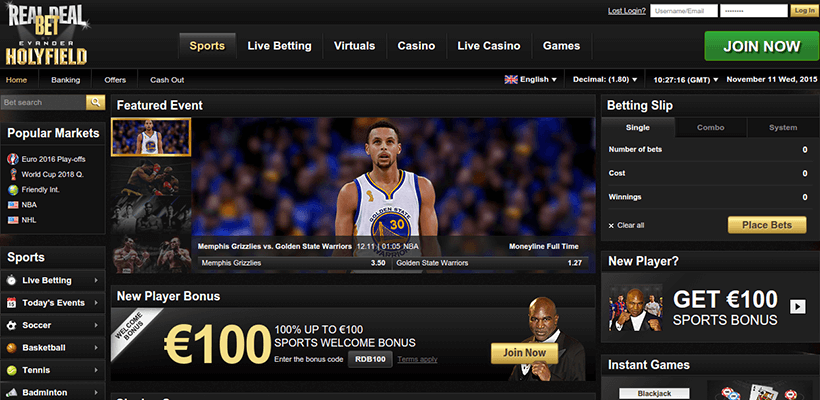820x400 pixels.
Task: Open the Offers menu item
Action: (115, 80)
